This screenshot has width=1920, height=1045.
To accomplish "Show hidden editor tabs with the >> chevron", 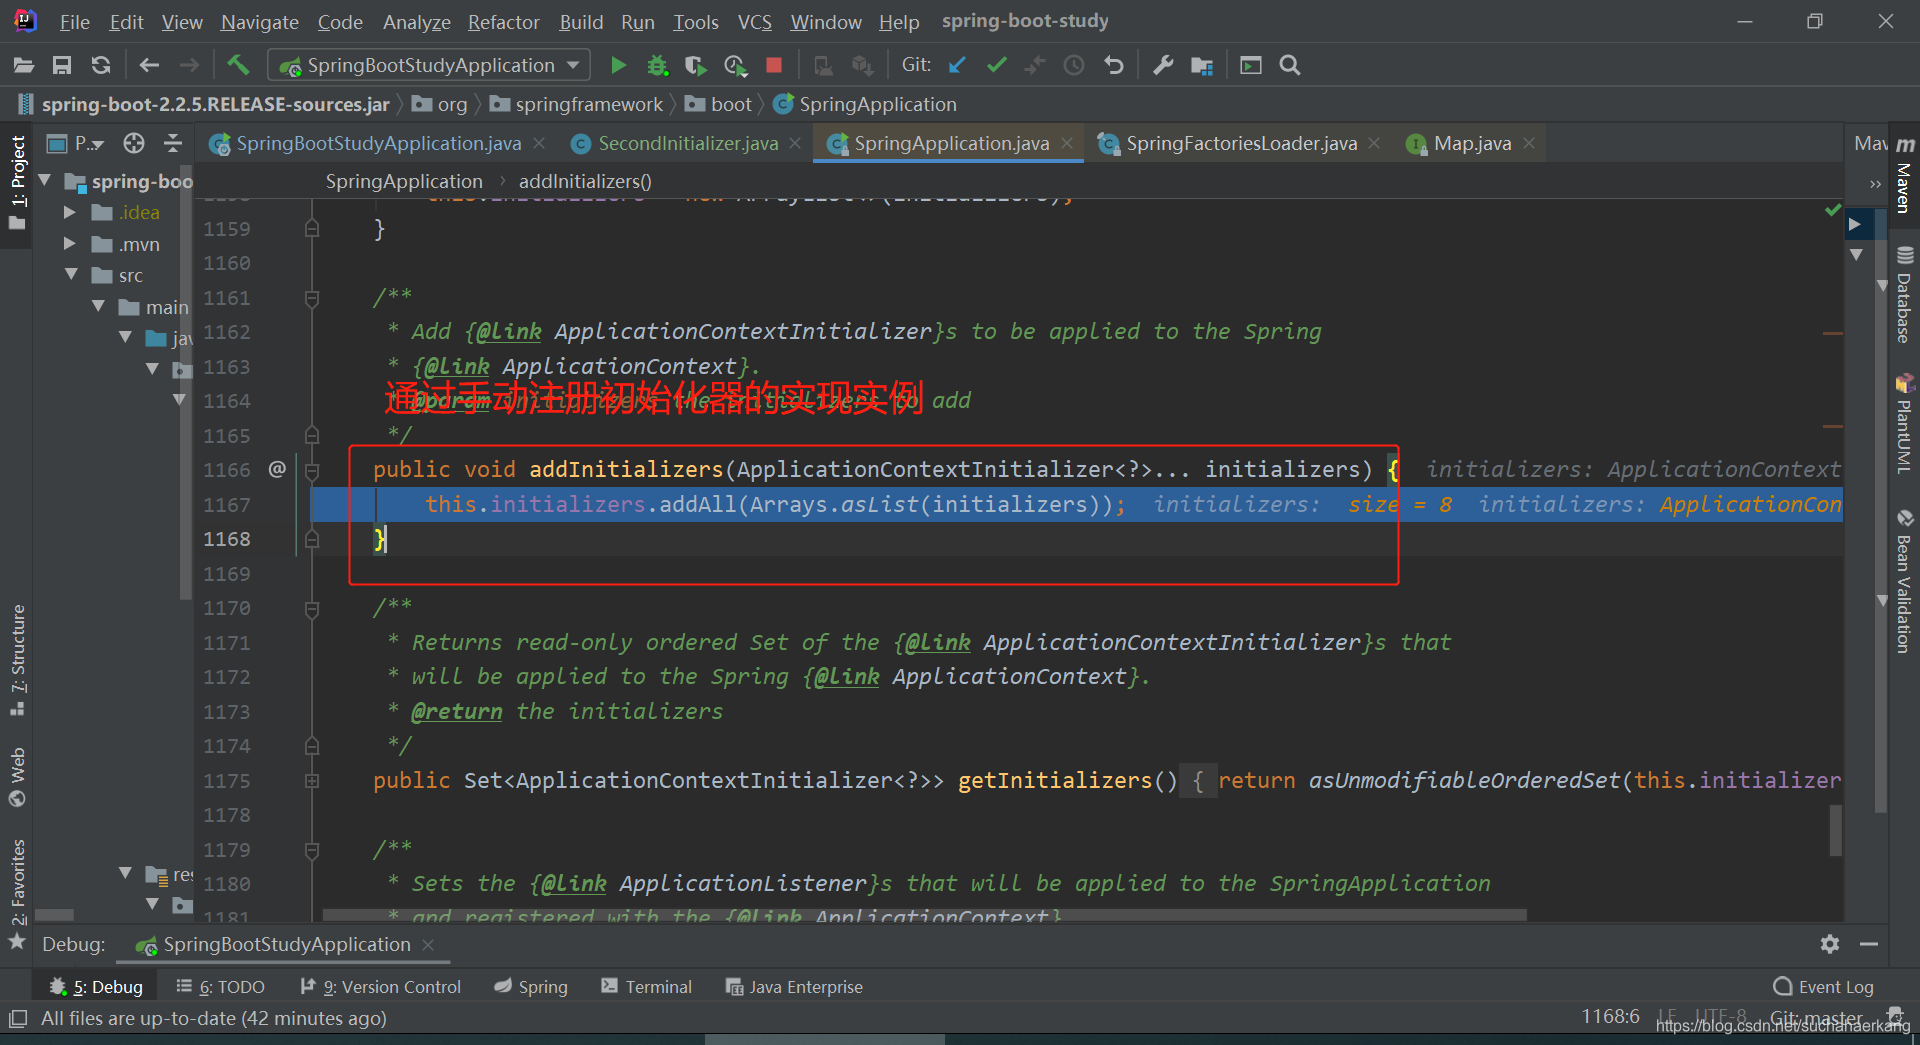I will pos(1875,184).
